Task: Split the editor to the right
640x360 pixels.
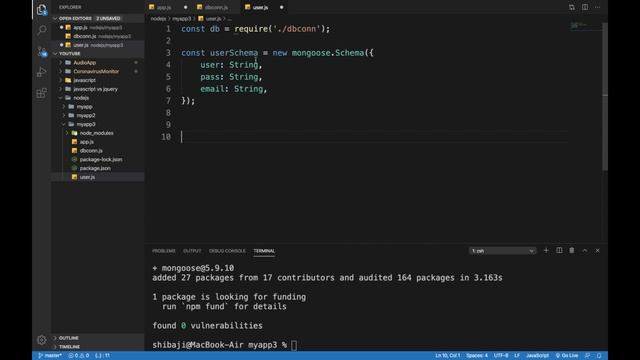Action: coord(585,7)
